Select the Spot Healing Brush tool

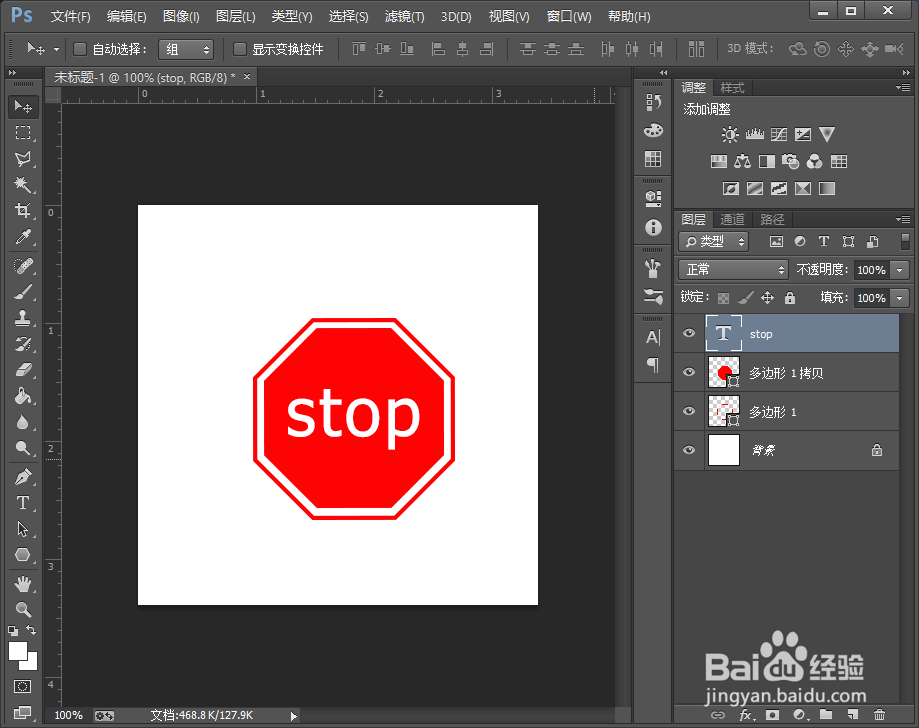(23, 266)
